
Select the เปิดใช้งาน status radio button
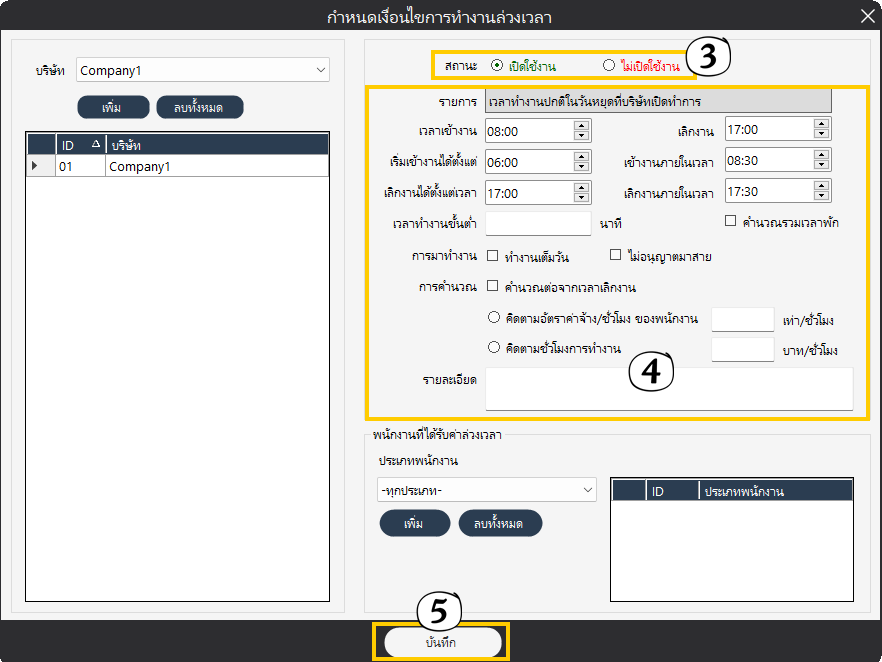point(497,66)
